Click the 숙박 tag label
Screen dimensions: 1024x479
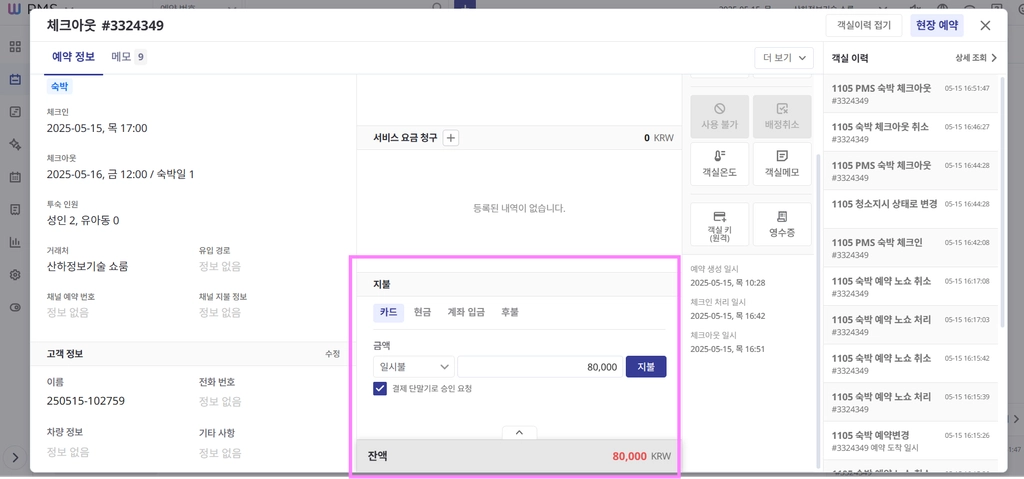(59, 86)
